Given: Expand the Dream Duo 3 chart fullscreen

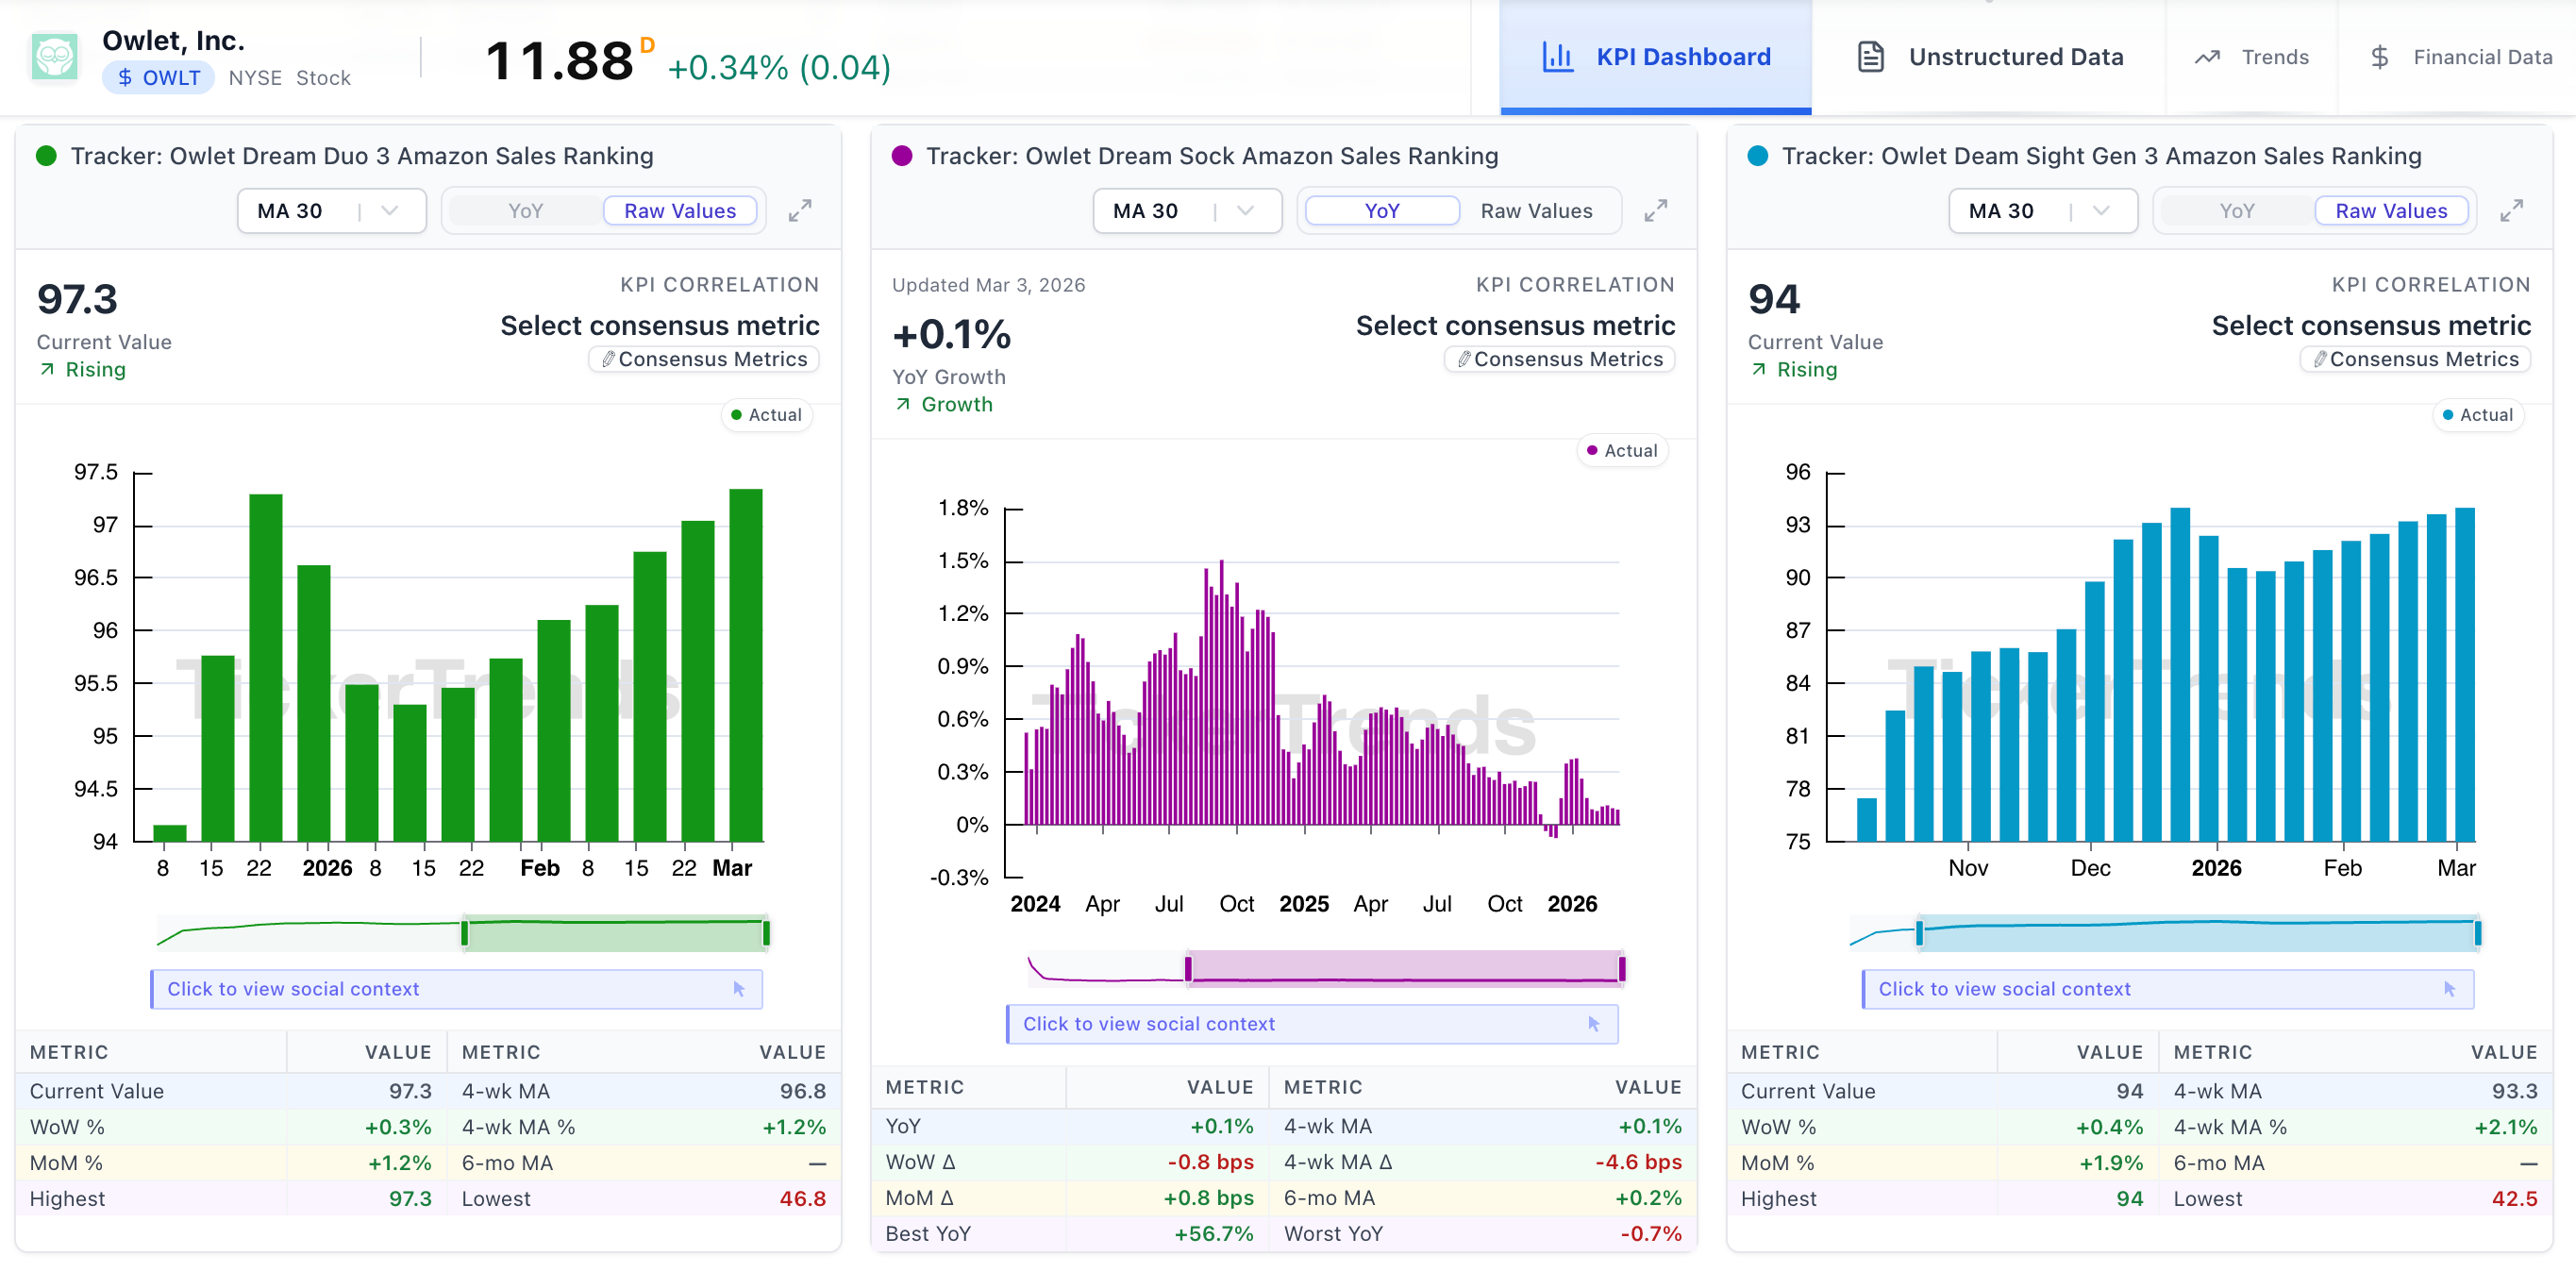Looking at the screenshot, I should click(x=800, y=211).
